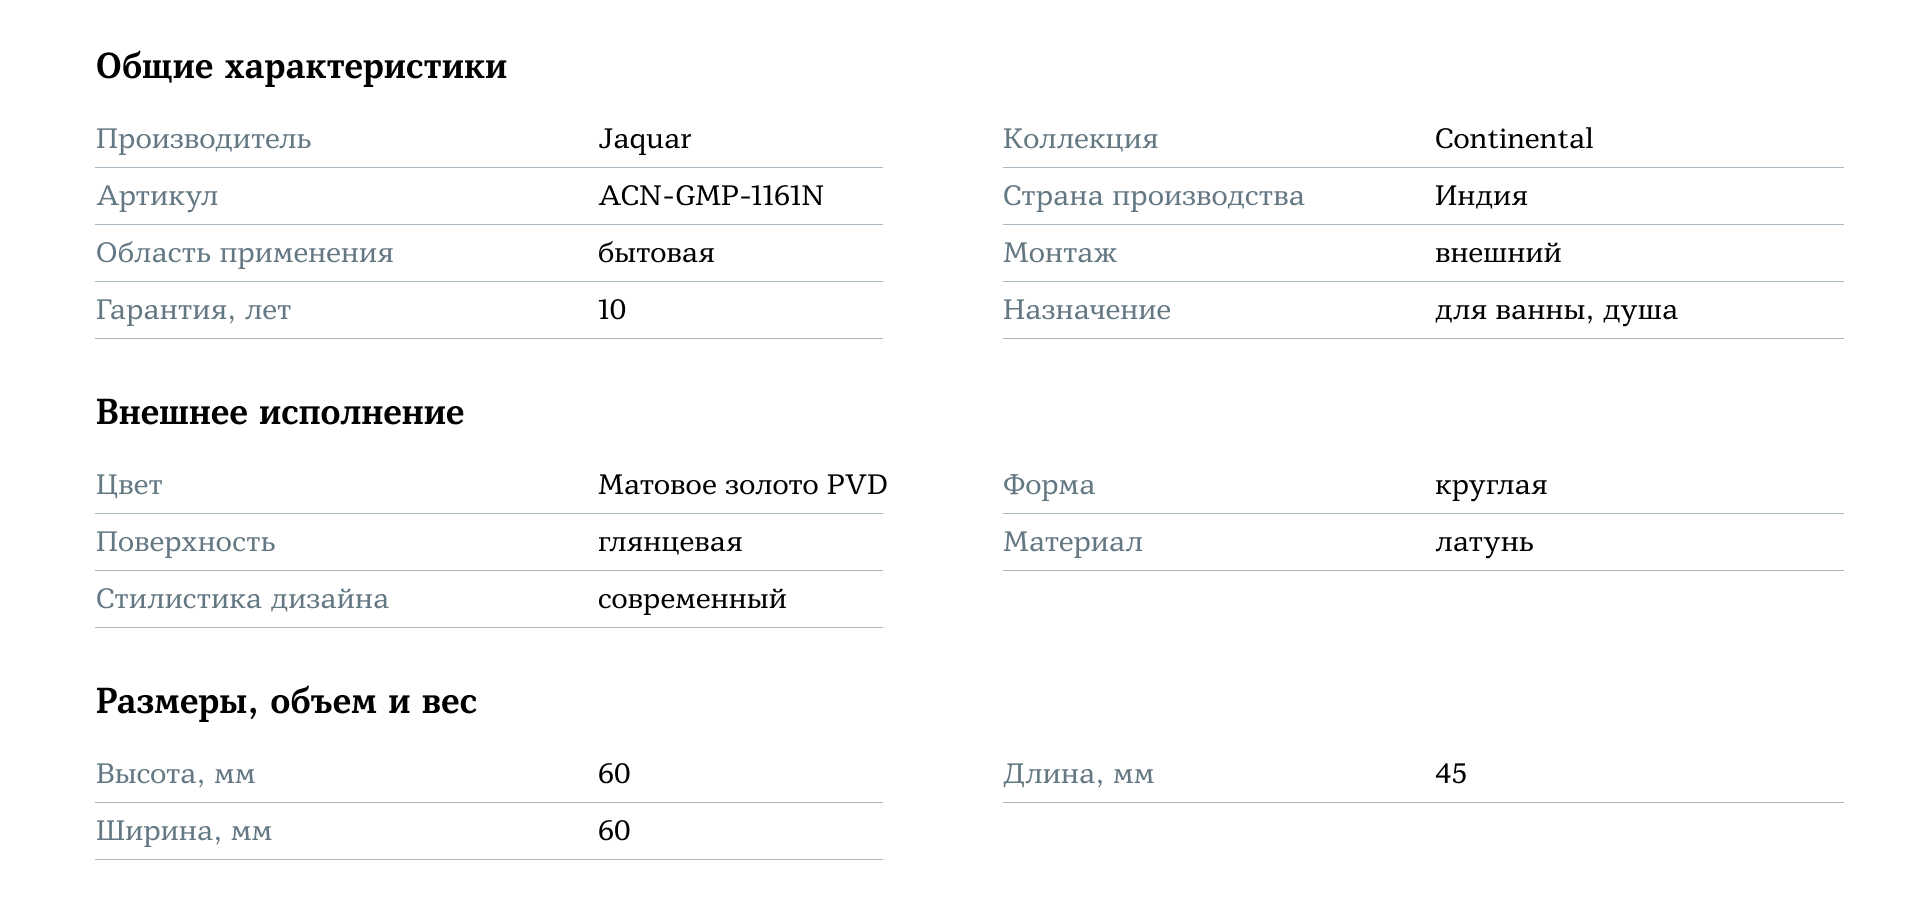Click the "Общие характеристики" section heading

tap(301, 67)
